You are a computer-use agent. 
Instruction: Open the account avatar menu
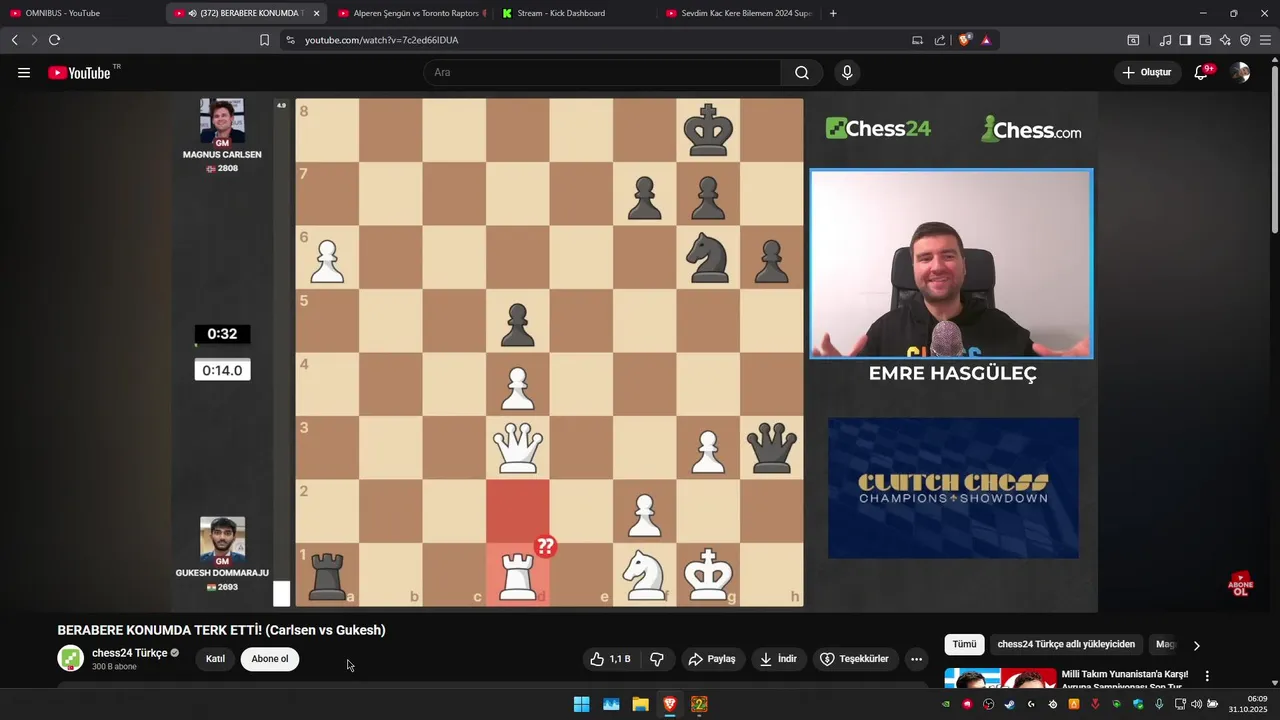[1240, 73]
